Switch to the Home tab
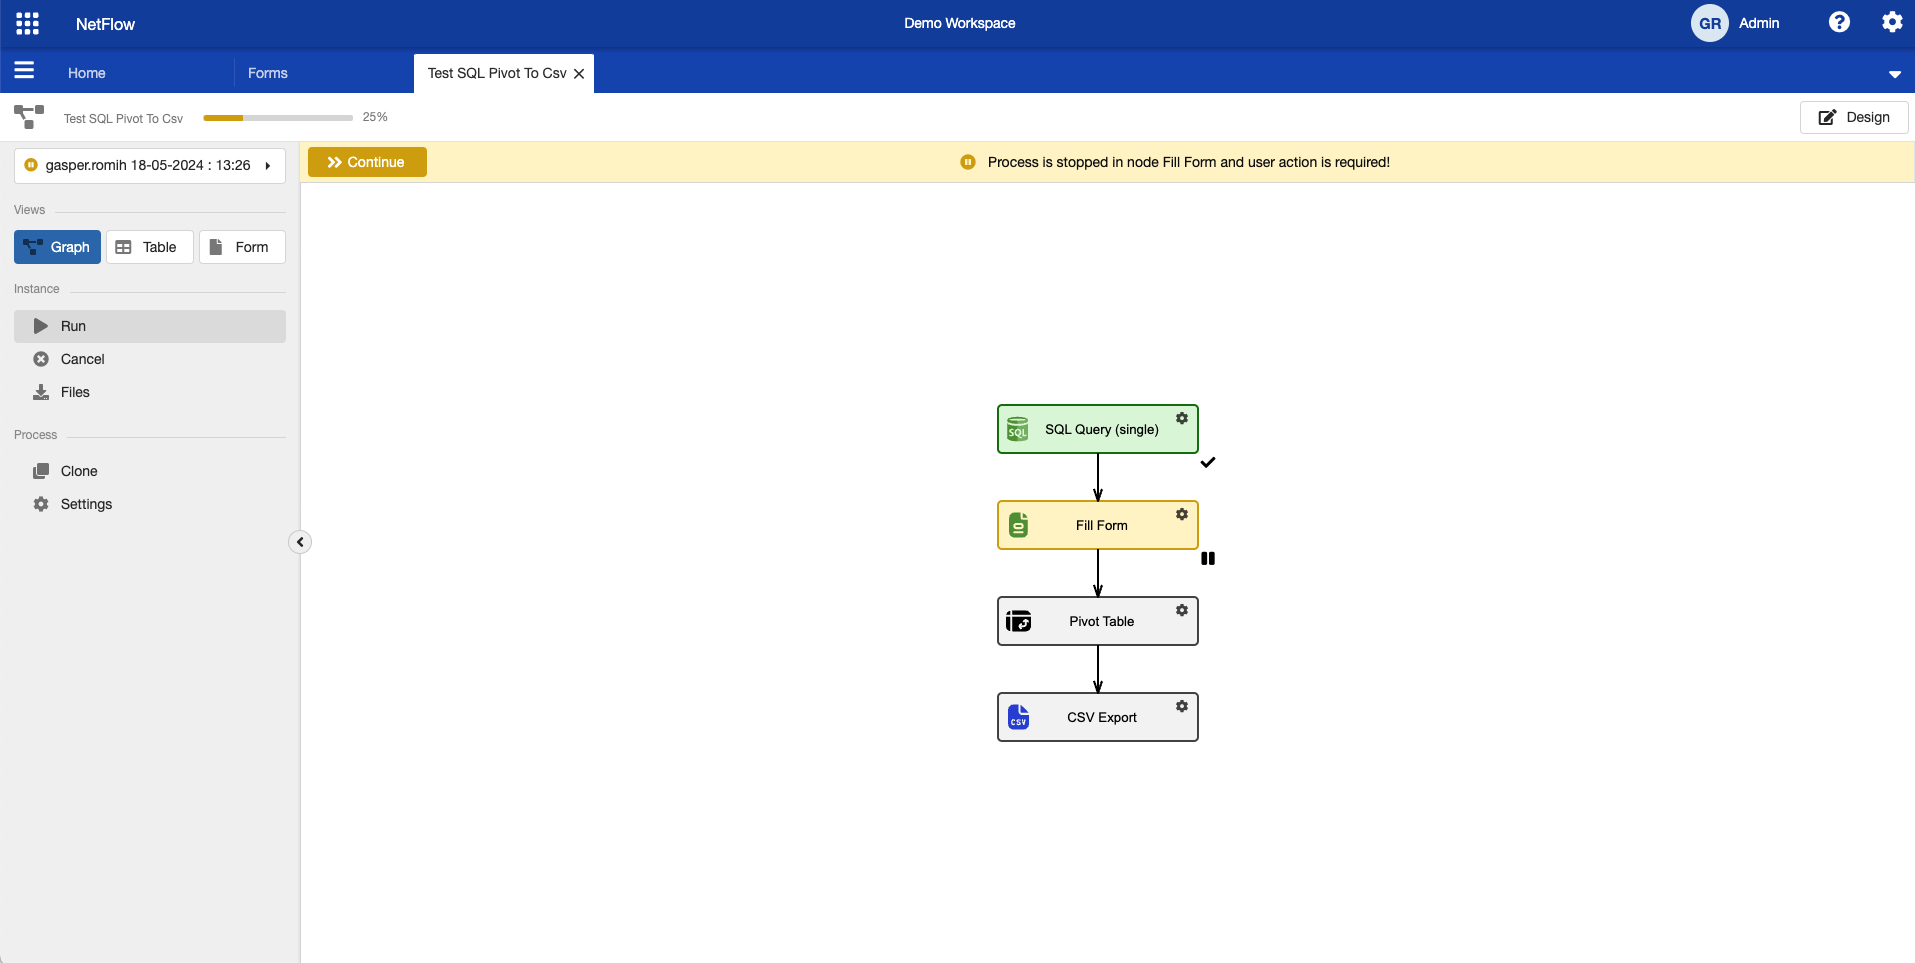This screenshot has height=963, width=1915. (x=87, y=73)
